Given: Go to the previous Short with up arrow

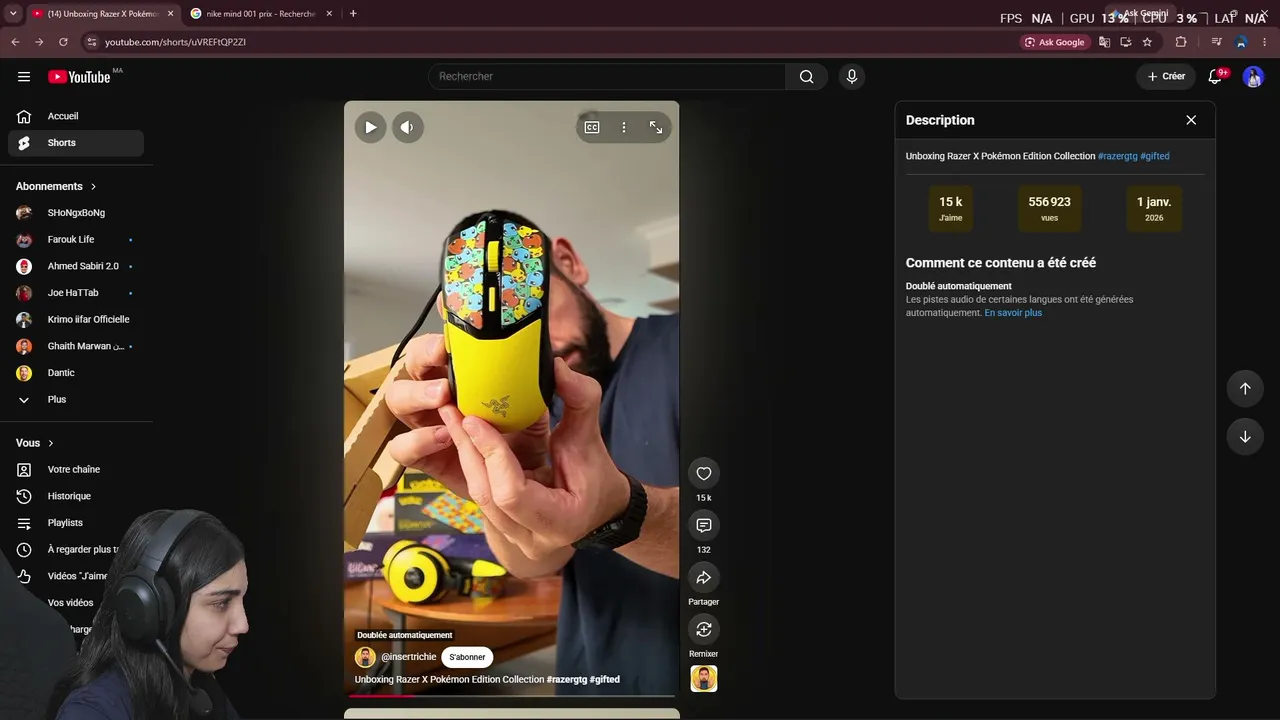Looking at the screenshot, I should point(1245,388).
